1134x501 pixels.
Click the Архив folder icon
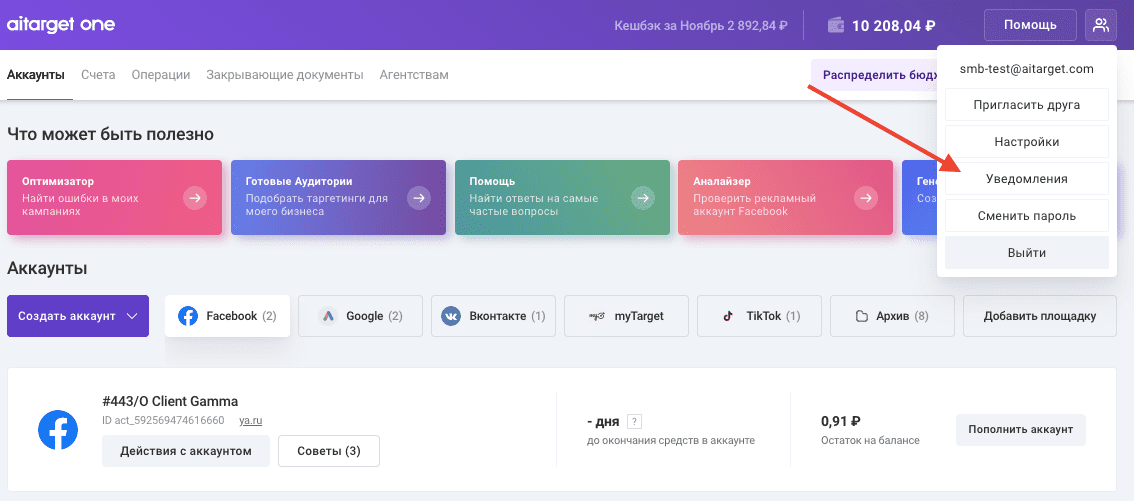pyautogui.click(x=861, y=316)
